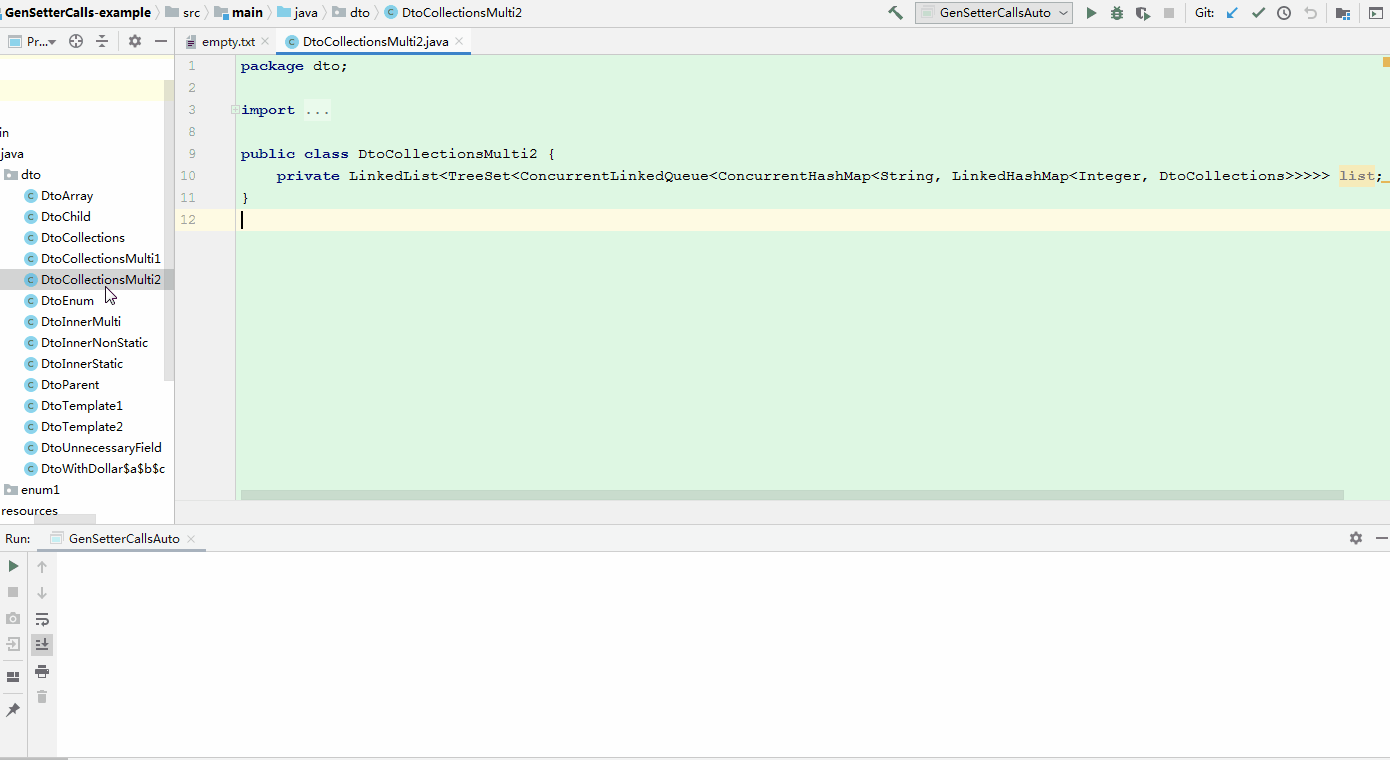Viewport: 1390px width, 760px height.
Task: Open the Project view selector dropdown
Action: coord(32,41)
